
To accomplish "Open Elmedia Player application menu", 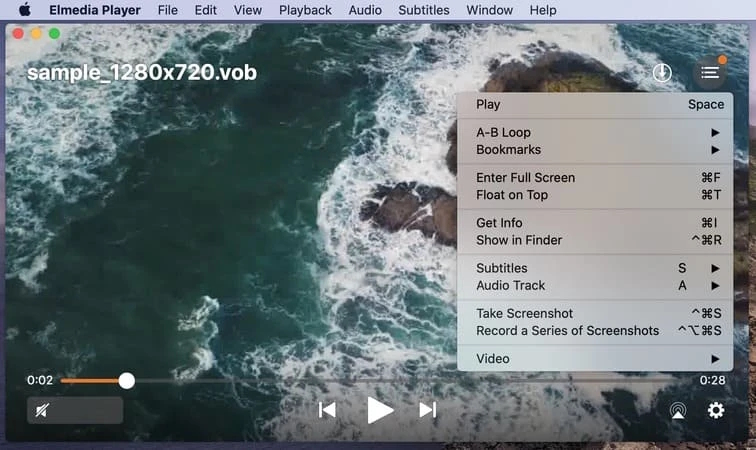I will (x=94, y=10).
